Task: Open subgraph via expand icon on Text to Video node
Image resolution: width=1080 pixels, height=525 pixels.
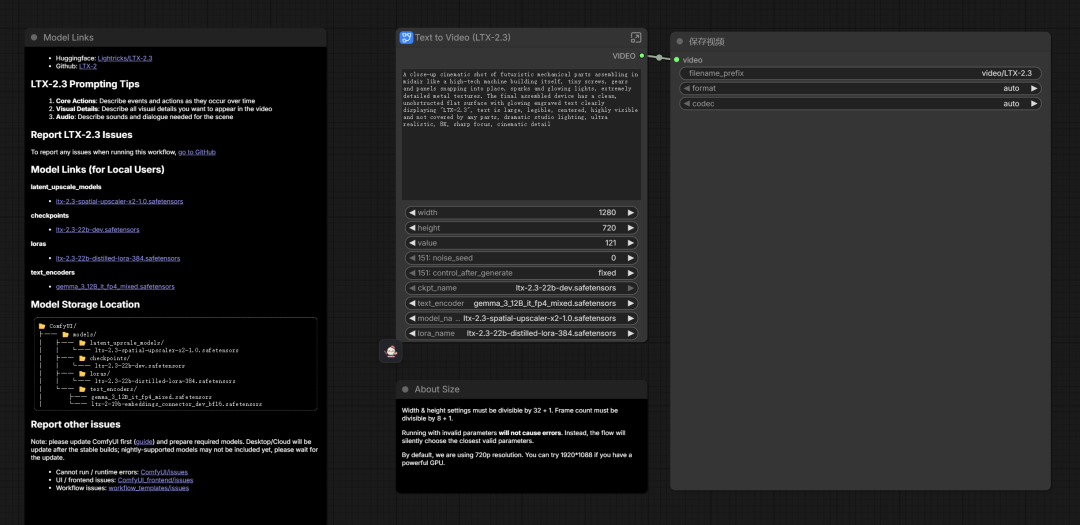Action: pyautogui.click(x=636, y=37)
